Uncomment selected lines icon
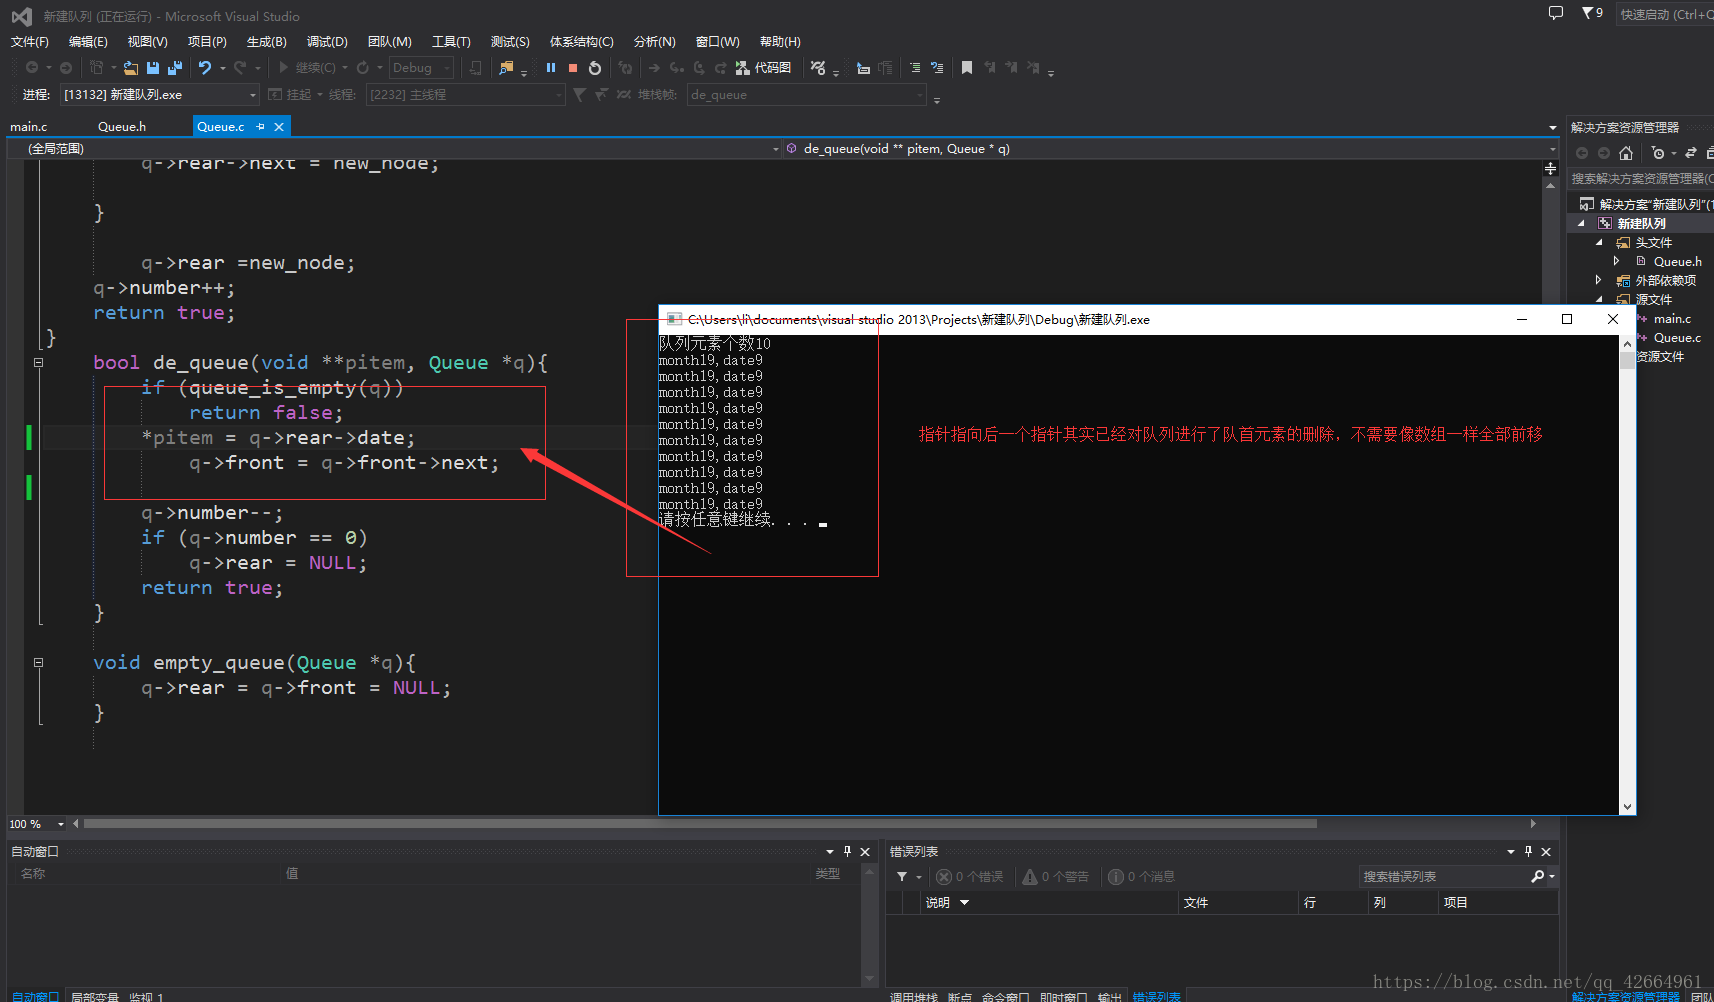This screenshot has height=1002, width=1714. click(937, 68)
